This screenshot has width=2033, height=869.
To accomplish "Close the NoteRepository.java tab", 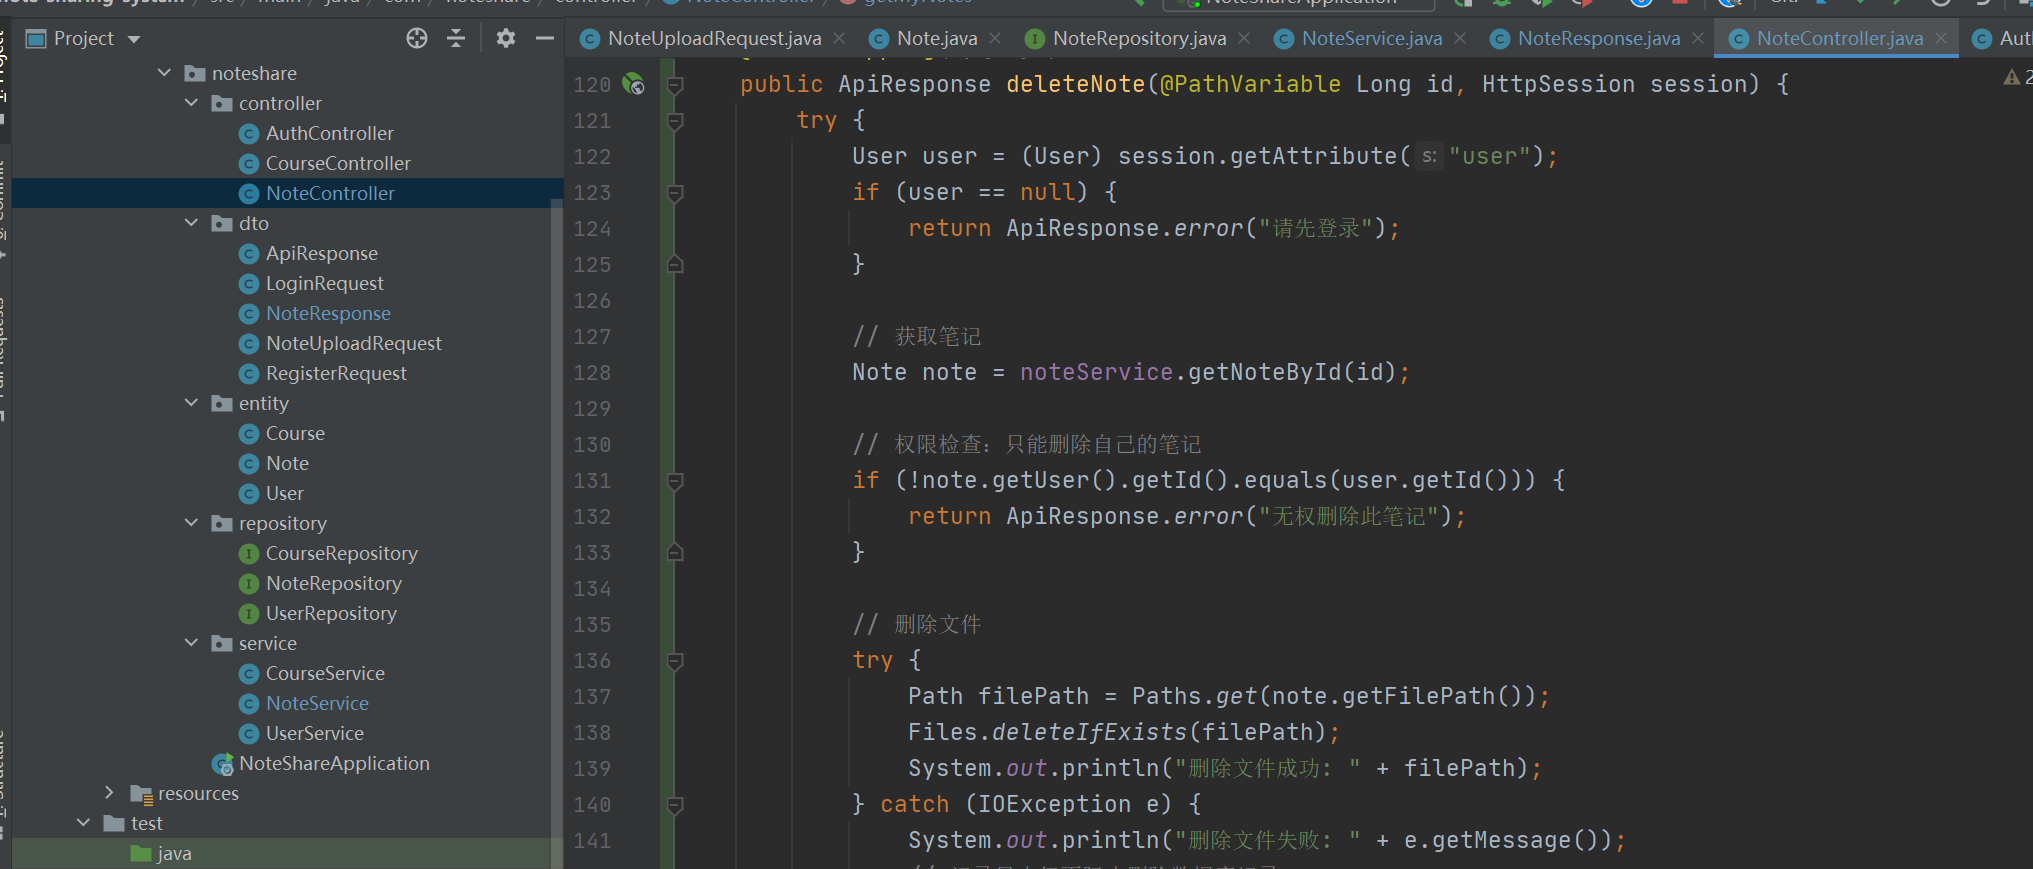I will pyautogui.click(x=1244, y=38).
